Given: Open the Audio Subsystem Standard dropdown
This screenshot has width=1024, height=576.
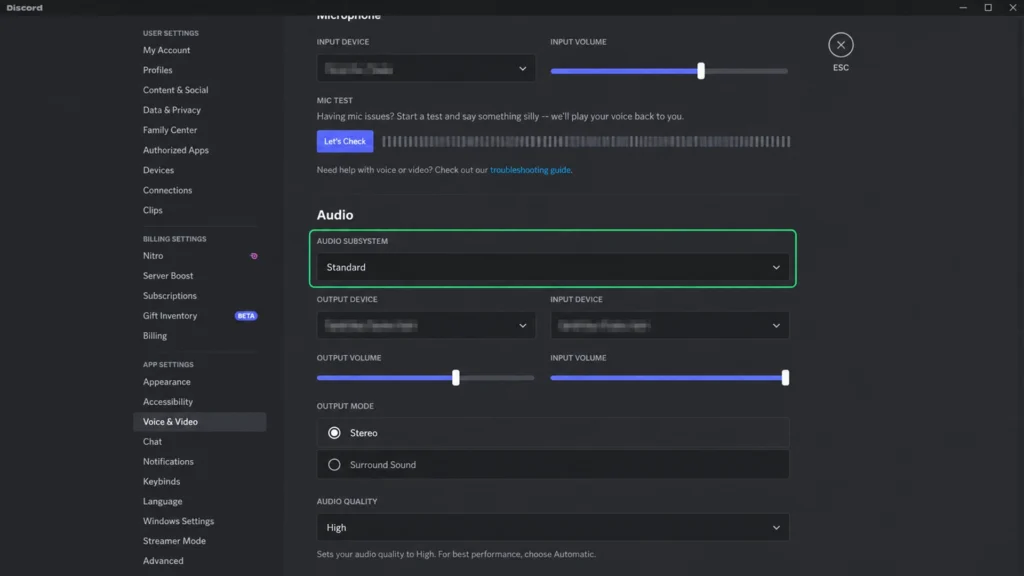Looking at the screenshot, I should (552, 267).
